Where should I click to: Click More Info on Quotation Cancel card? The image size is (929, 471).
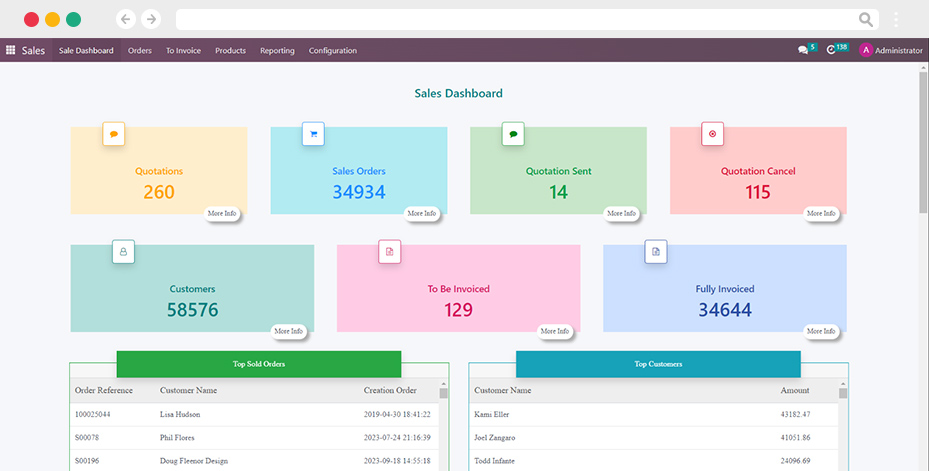coord(821,213)
